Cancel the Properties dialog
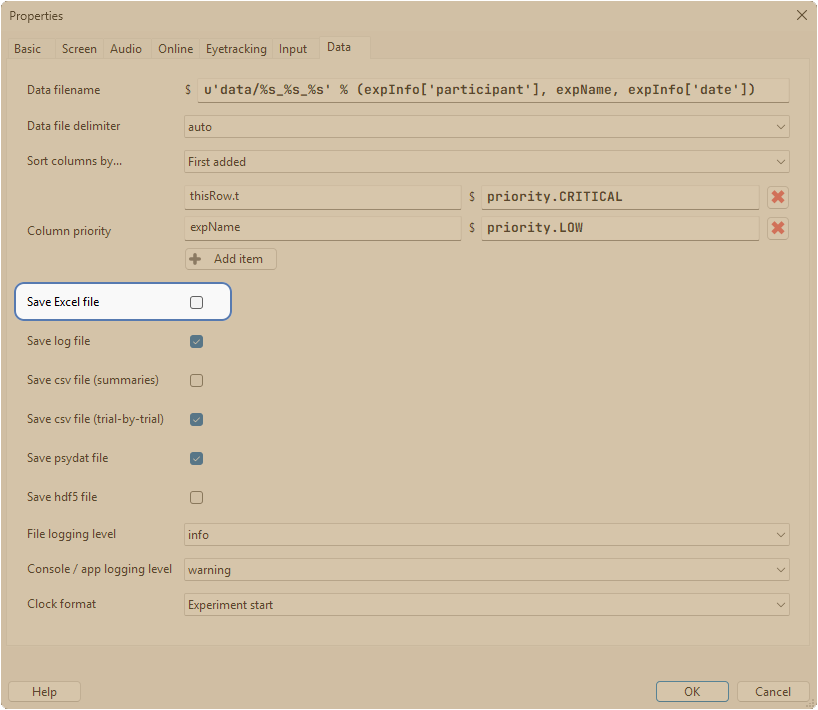This screenshot has width=818, height=710. coord(773,692)
